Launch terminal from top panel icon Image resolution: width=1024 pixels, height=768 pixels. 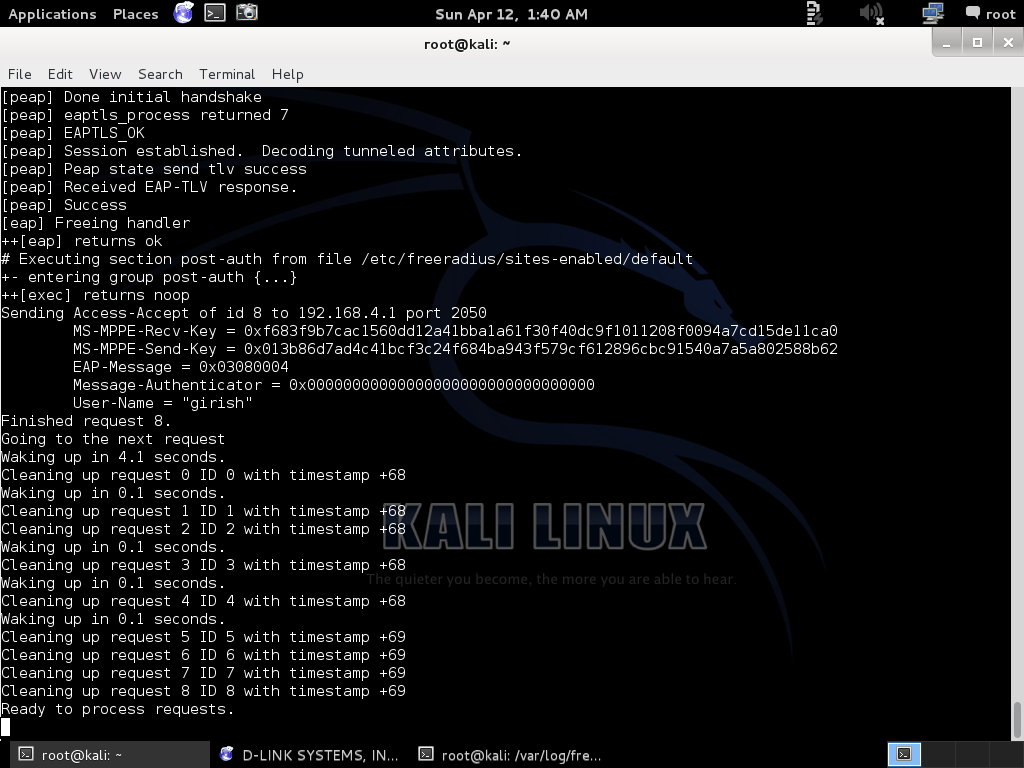(x=215, y=12)
